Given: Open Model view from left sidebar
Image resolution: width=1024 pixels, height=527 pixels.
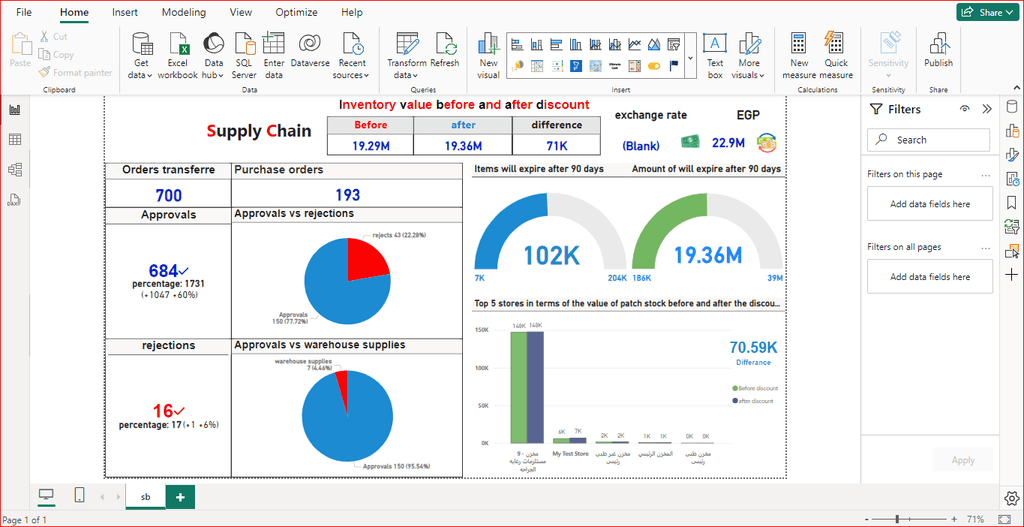Looking at the screenshot, I should coord(14,170).
